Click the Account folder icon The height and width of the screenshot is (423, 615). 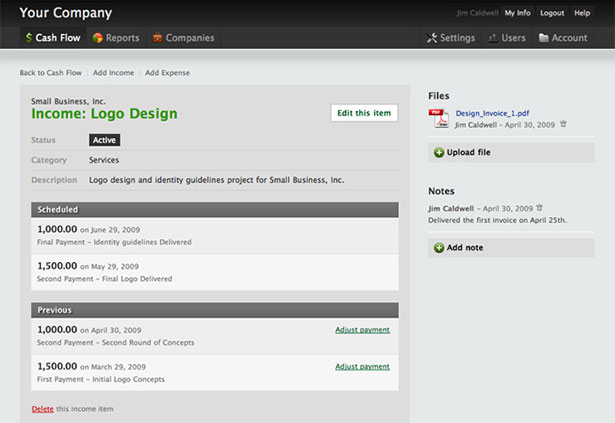(x=543, y=38)
